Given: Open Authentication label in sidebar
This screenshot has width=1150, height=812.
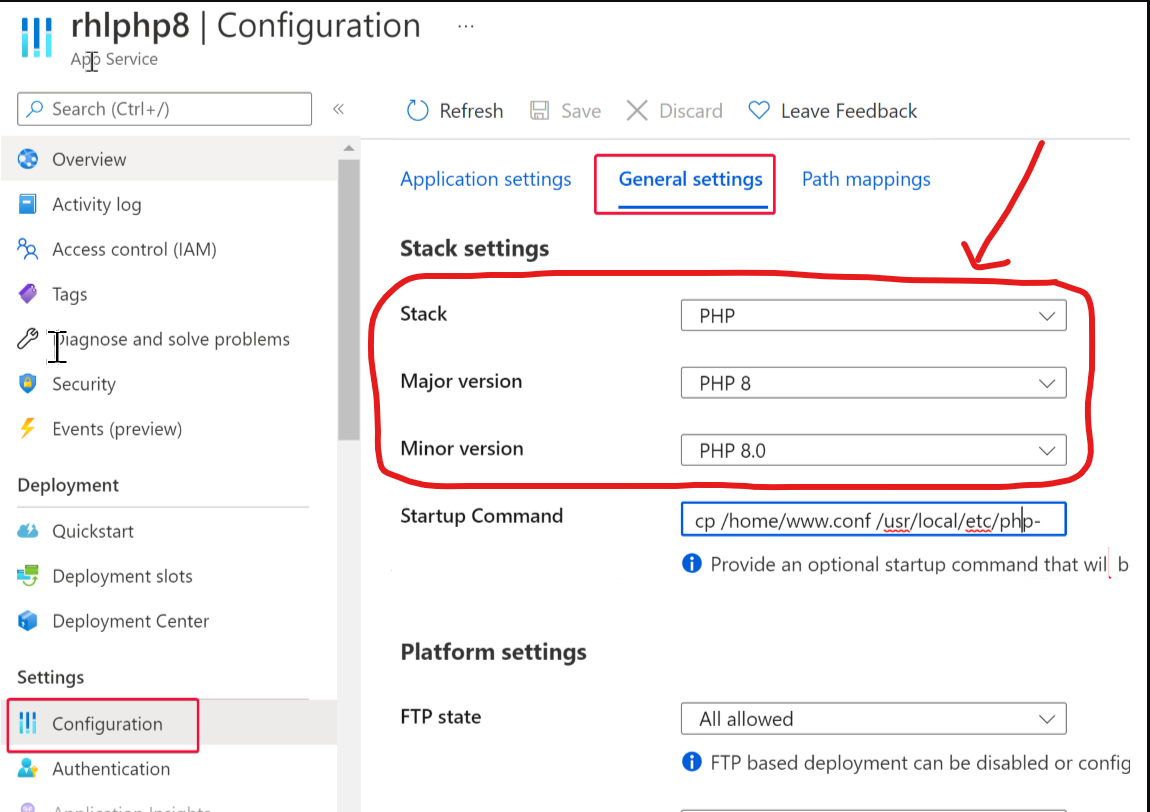Looking at the screenshot, I should coord(111,769).
